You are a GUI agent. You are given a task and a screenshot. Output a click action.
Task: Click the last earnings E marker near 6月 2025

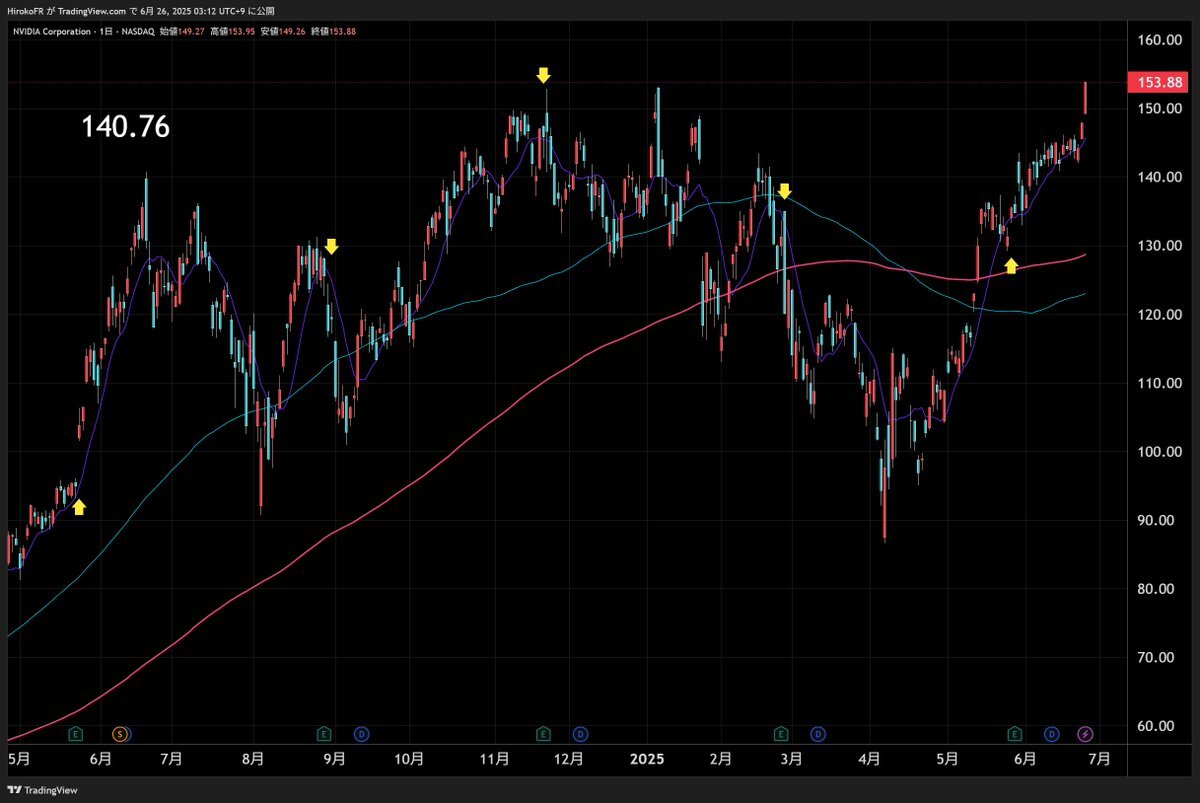pos(1015,734)
